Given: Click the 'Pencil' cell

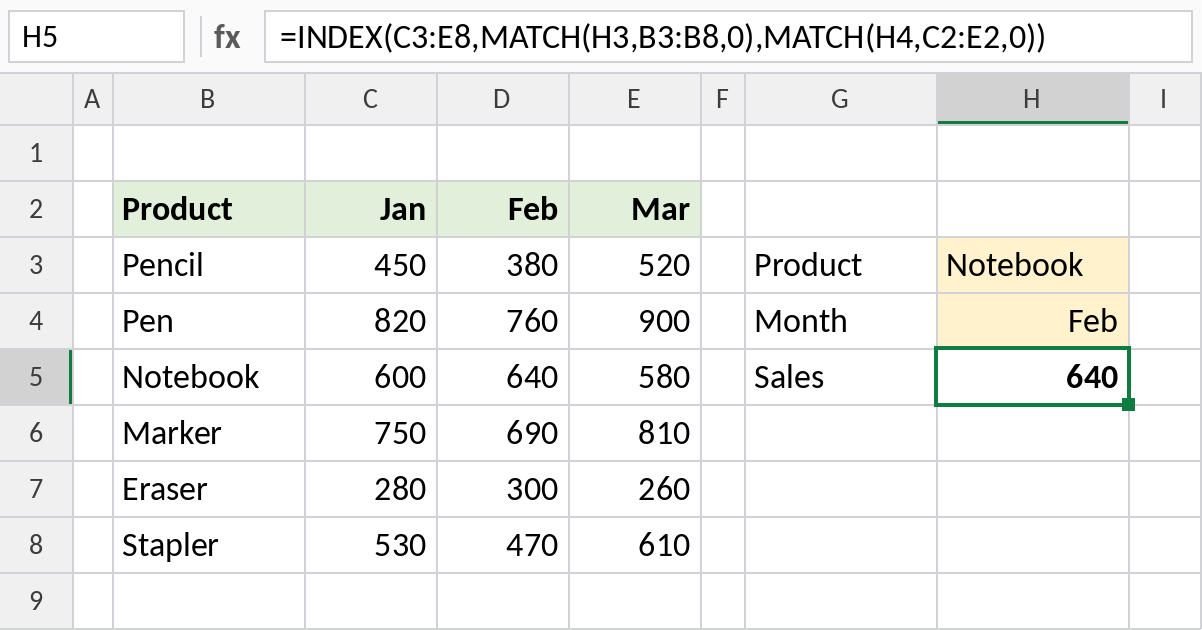Looking at the screenshot, I should (209, 265).
